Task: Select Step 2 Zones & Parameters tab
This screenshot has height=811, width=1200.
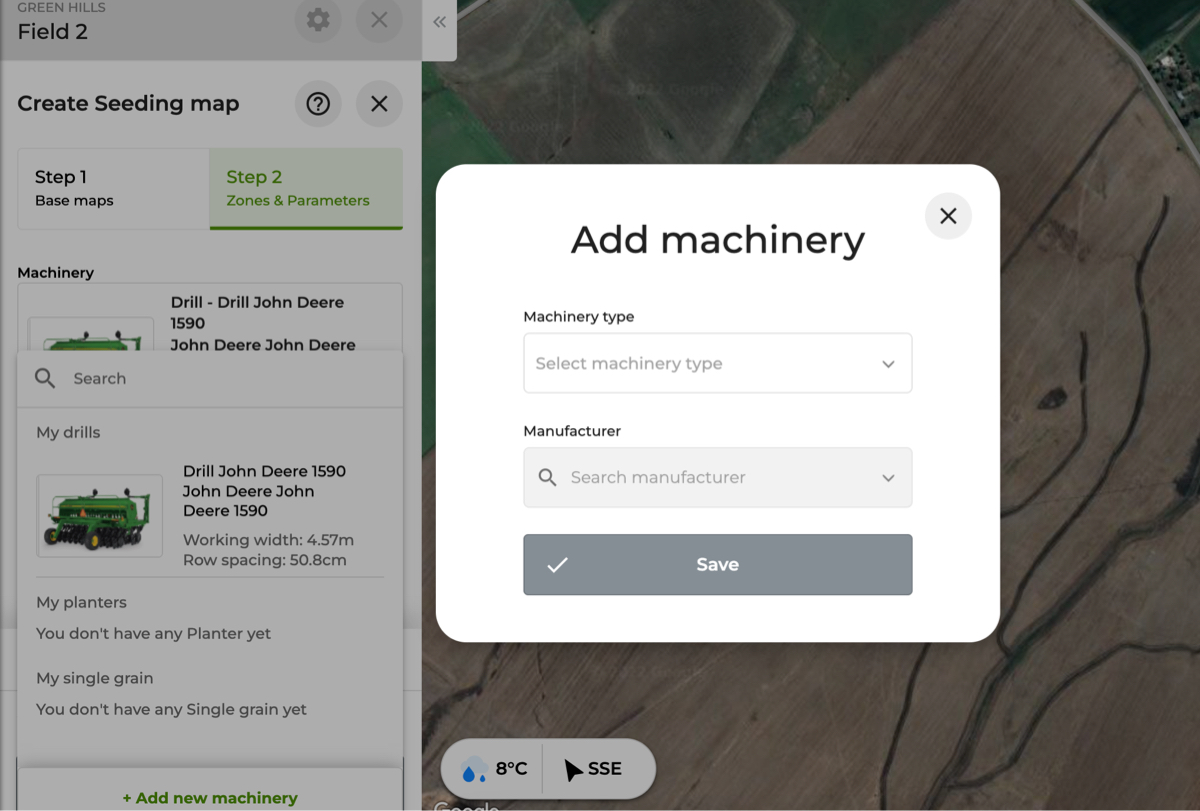Action: tap(306, 189)
